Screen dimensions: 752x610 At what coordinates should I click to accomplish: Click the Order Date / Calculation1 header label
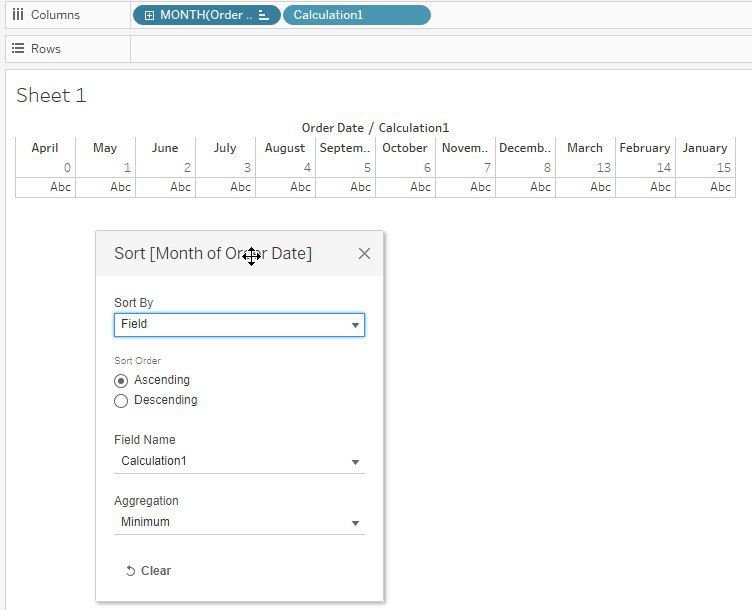pyautogui.click(x=375, y=128)
